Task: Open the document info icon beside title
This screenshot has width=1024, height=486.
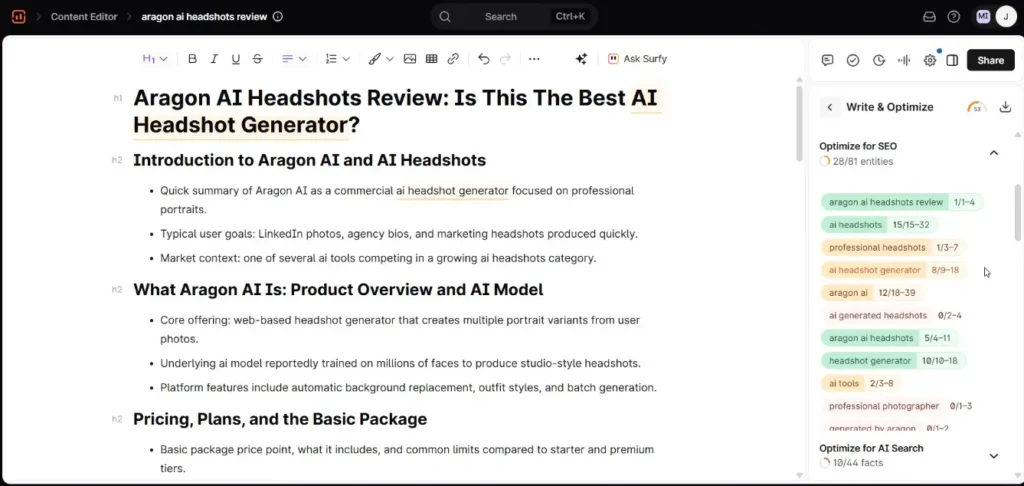Action: 278,17
